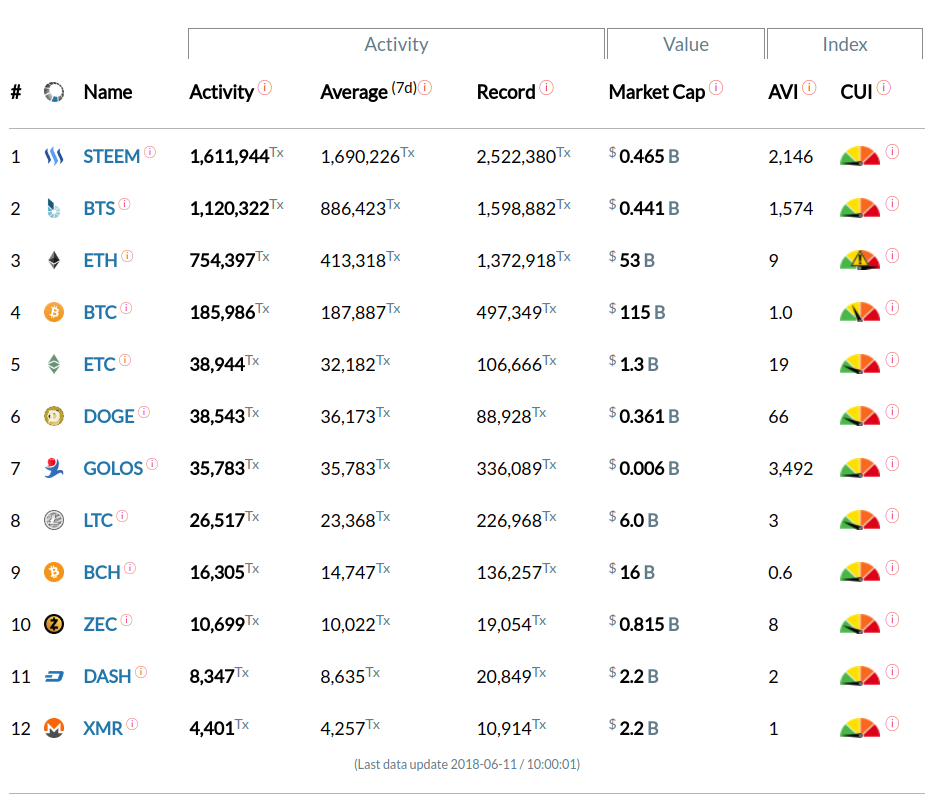Open the BTC link
This screenshot has width=940, height=811.
coord(100,312)
